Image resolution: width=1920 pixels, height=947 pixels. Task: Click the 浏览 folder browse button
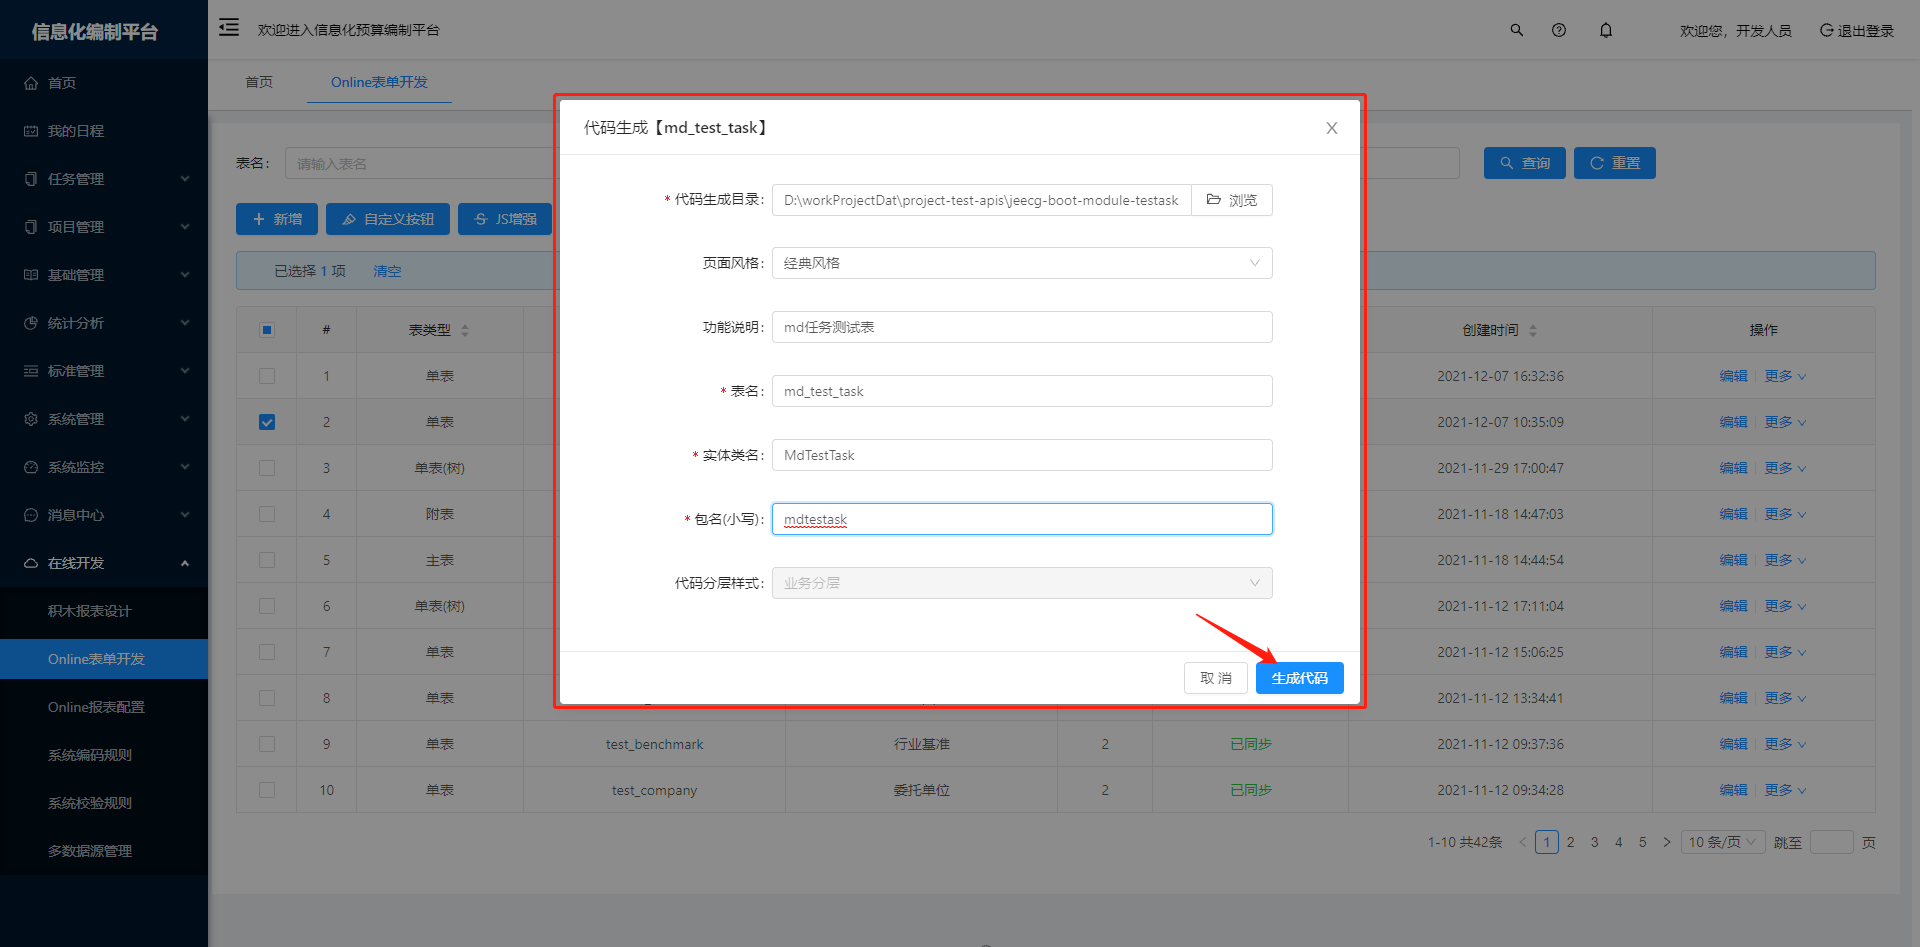(1232, 200)
